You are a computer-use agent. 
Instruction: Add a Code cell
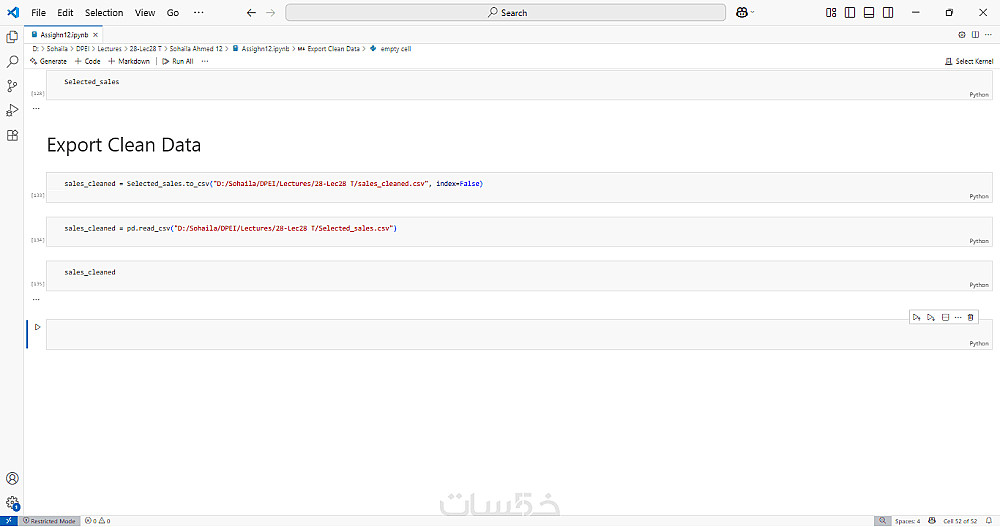click(x=88, y=61)
